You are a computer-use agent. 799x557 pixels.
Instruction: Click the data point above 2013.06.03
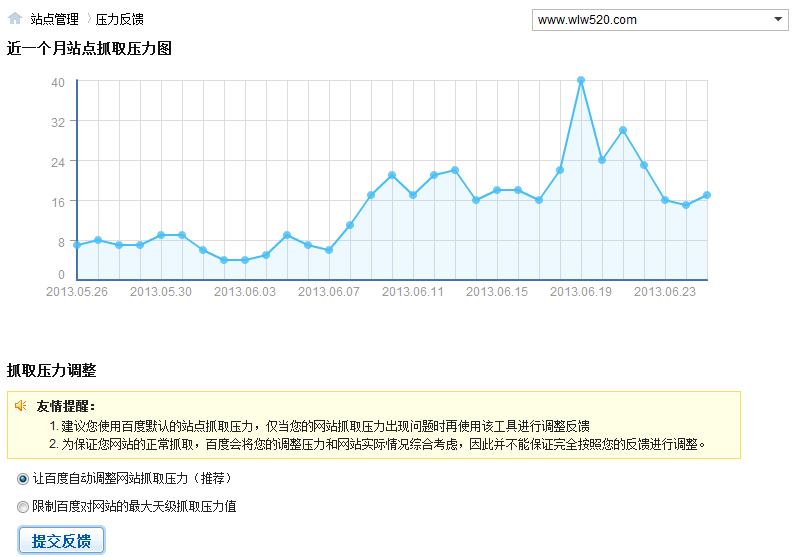(245, 260)
